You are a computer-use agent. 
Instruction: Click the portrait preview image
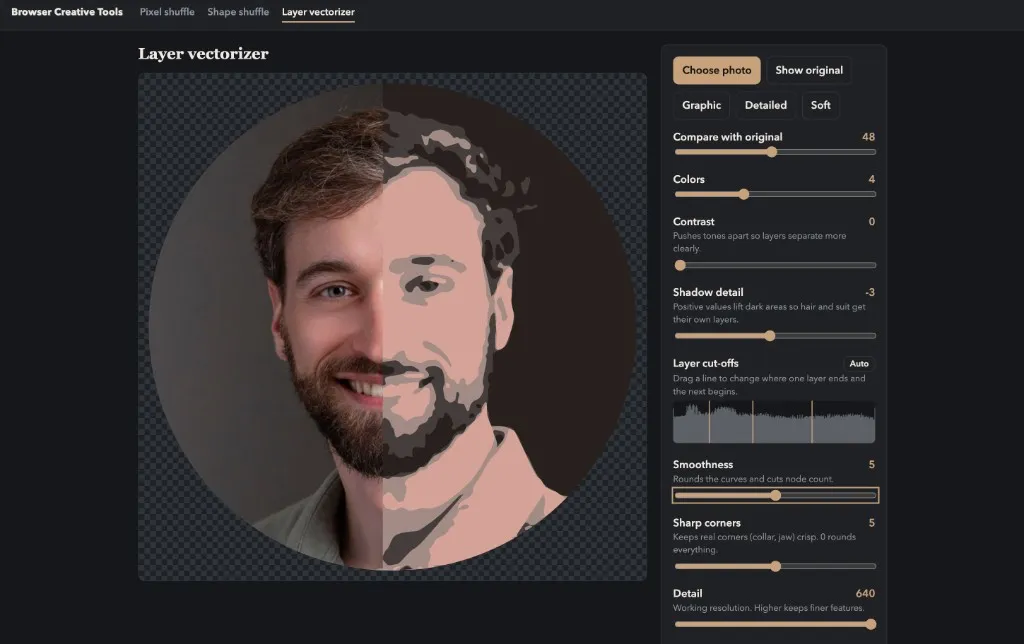[x=392, y=327]
